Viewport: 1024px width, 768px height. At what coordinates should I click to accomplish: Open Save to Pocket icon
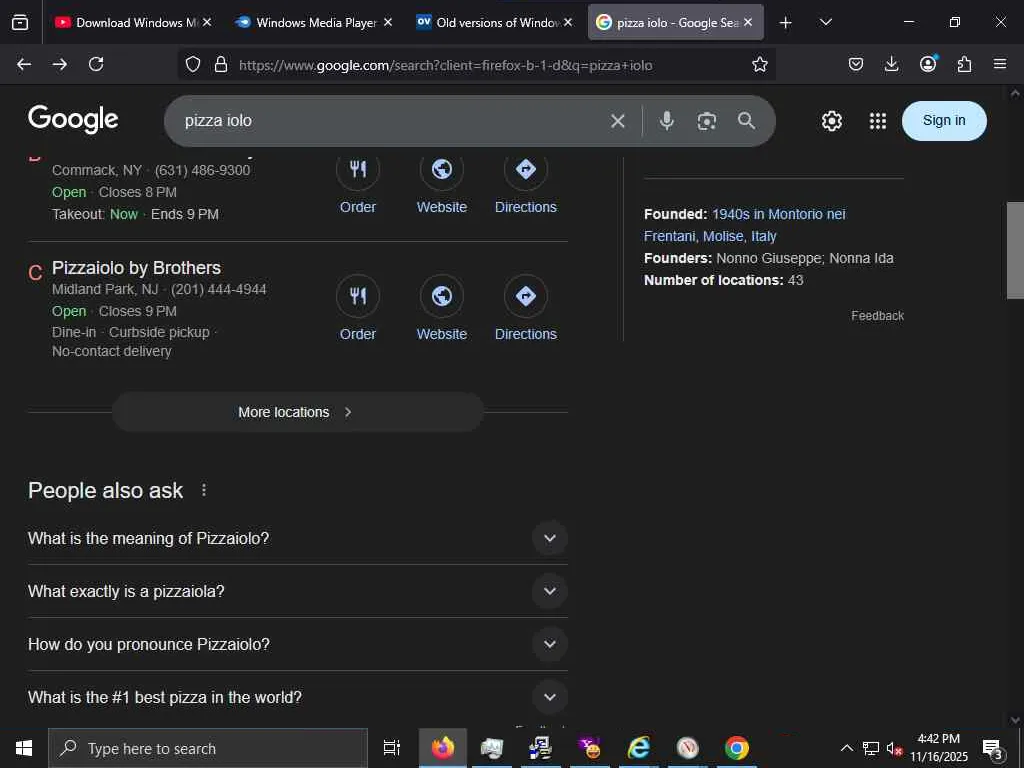(856, 64)
